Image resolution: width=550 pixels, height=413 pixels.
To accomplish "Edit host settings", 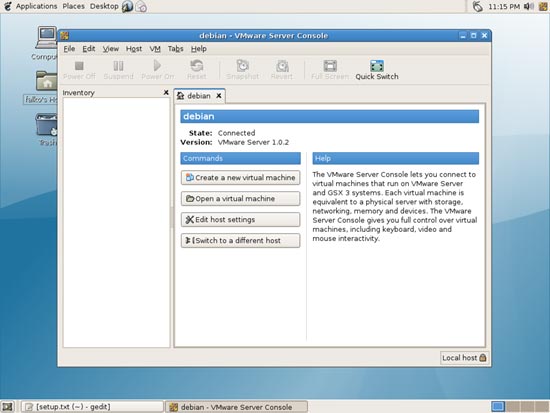I will click(241, 220).
